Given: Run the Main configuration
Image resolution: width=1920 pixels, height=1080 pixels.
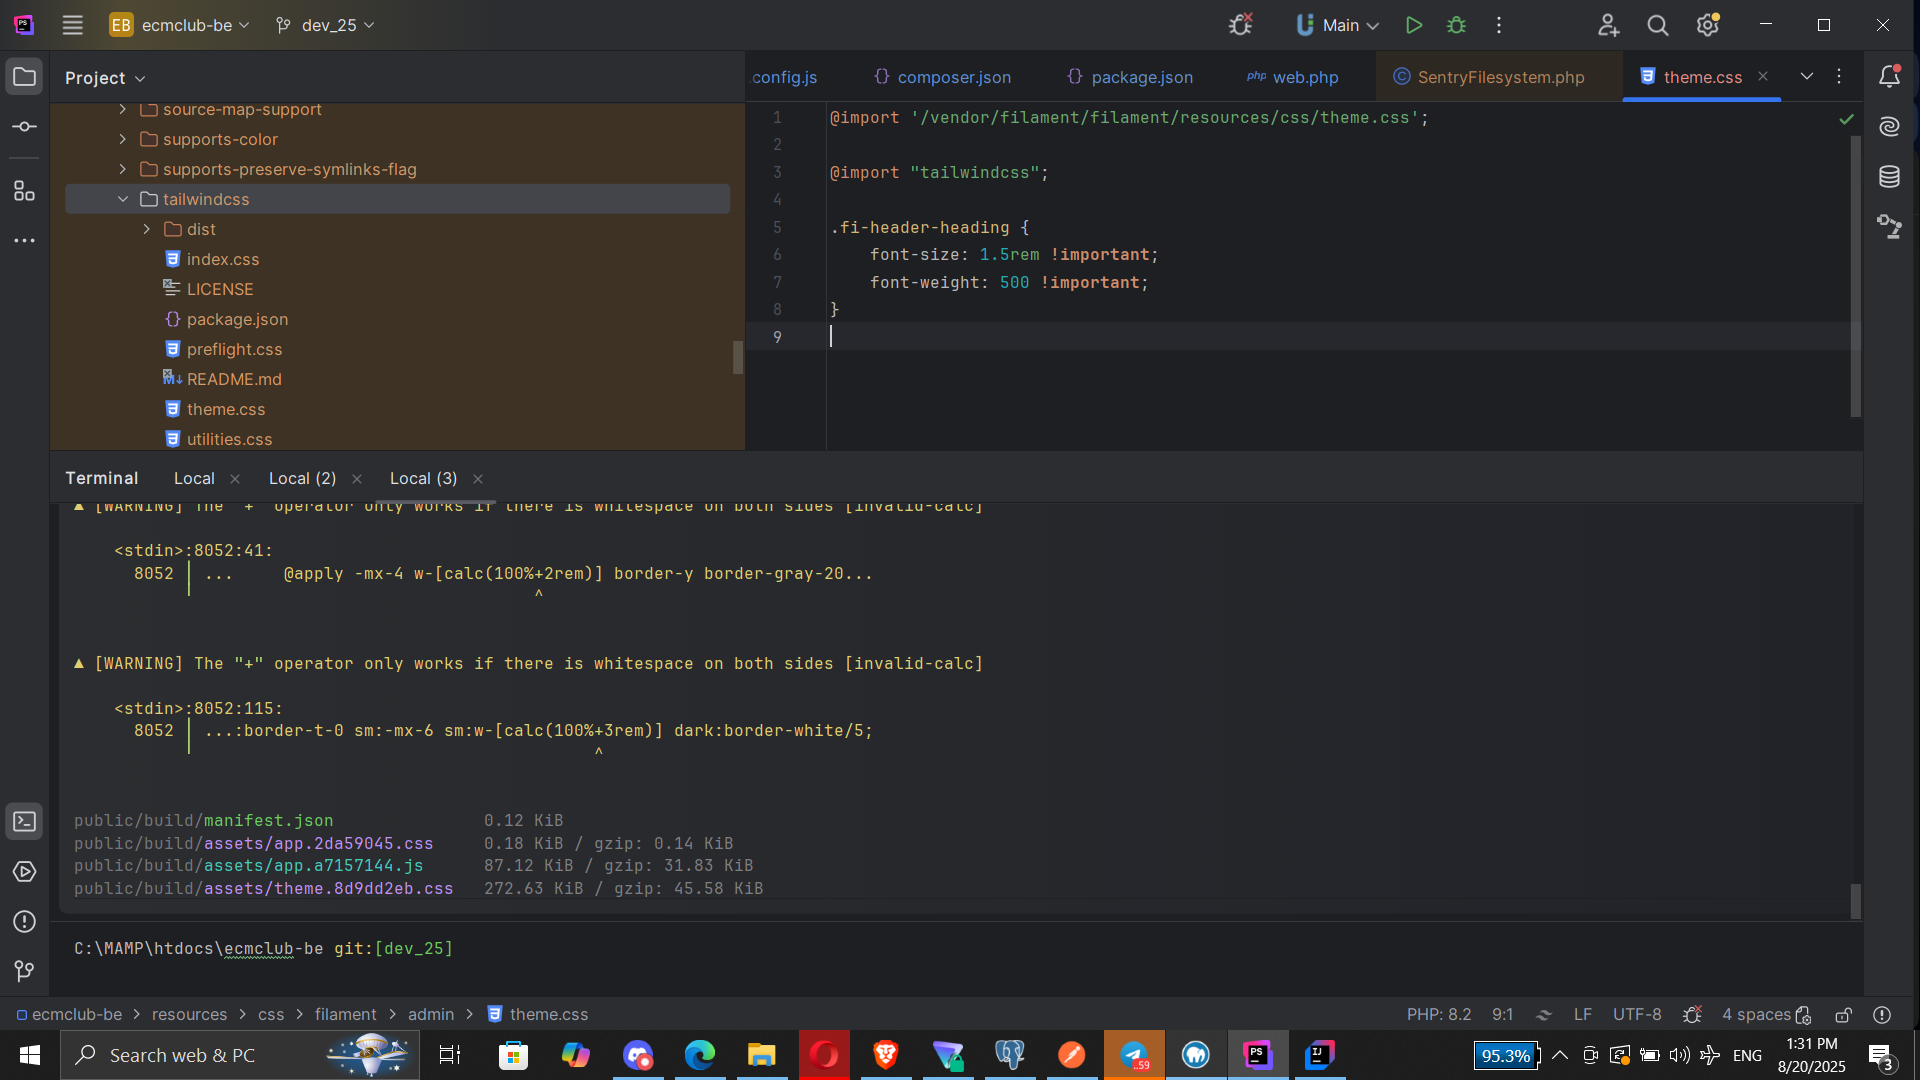Looking at the screenshot, I should click(1413, 25).
